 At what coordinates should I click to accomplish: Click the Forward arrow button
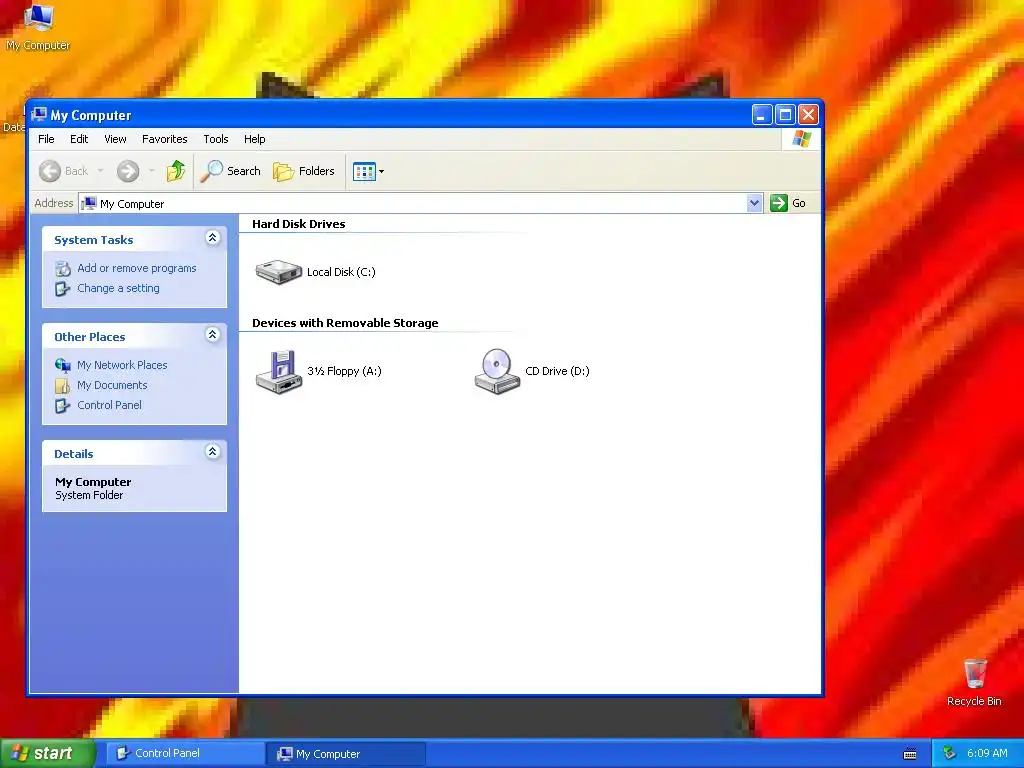point(128,171)
